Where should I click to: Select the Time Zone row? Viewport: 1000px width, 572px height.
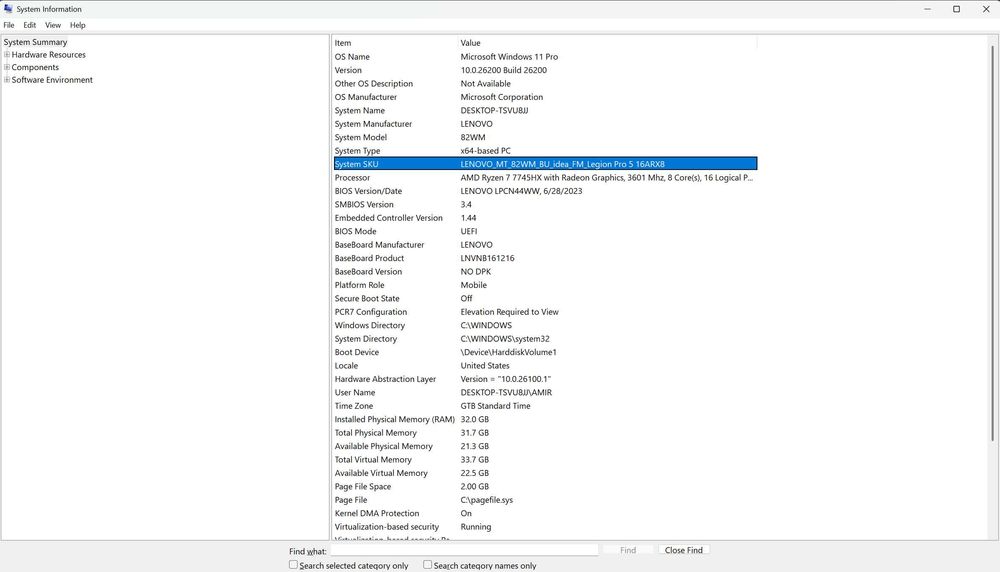545,406
